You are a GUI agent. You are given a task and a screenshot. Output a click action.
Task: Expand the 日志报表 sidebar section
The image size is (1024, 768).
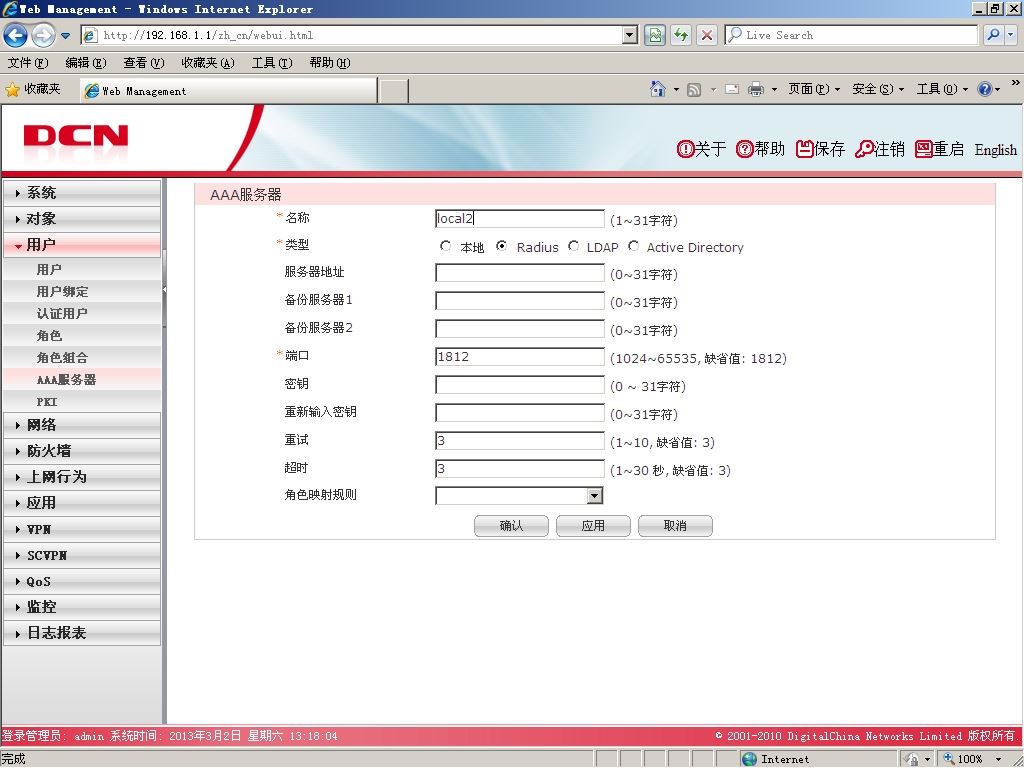82,633
